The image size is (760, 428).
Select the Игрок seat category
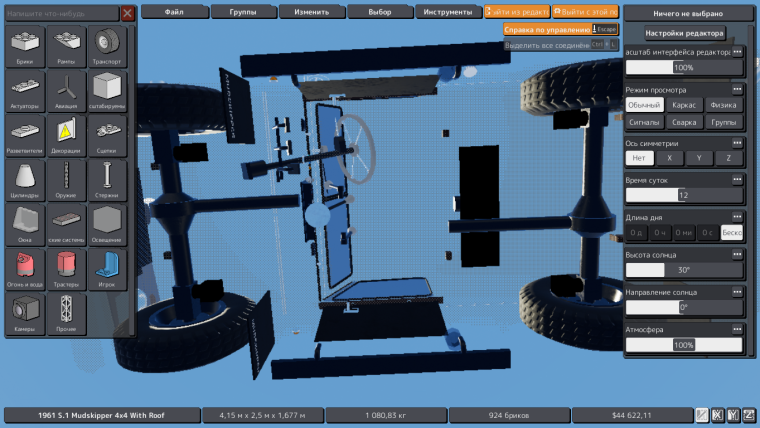click(107, 269)
